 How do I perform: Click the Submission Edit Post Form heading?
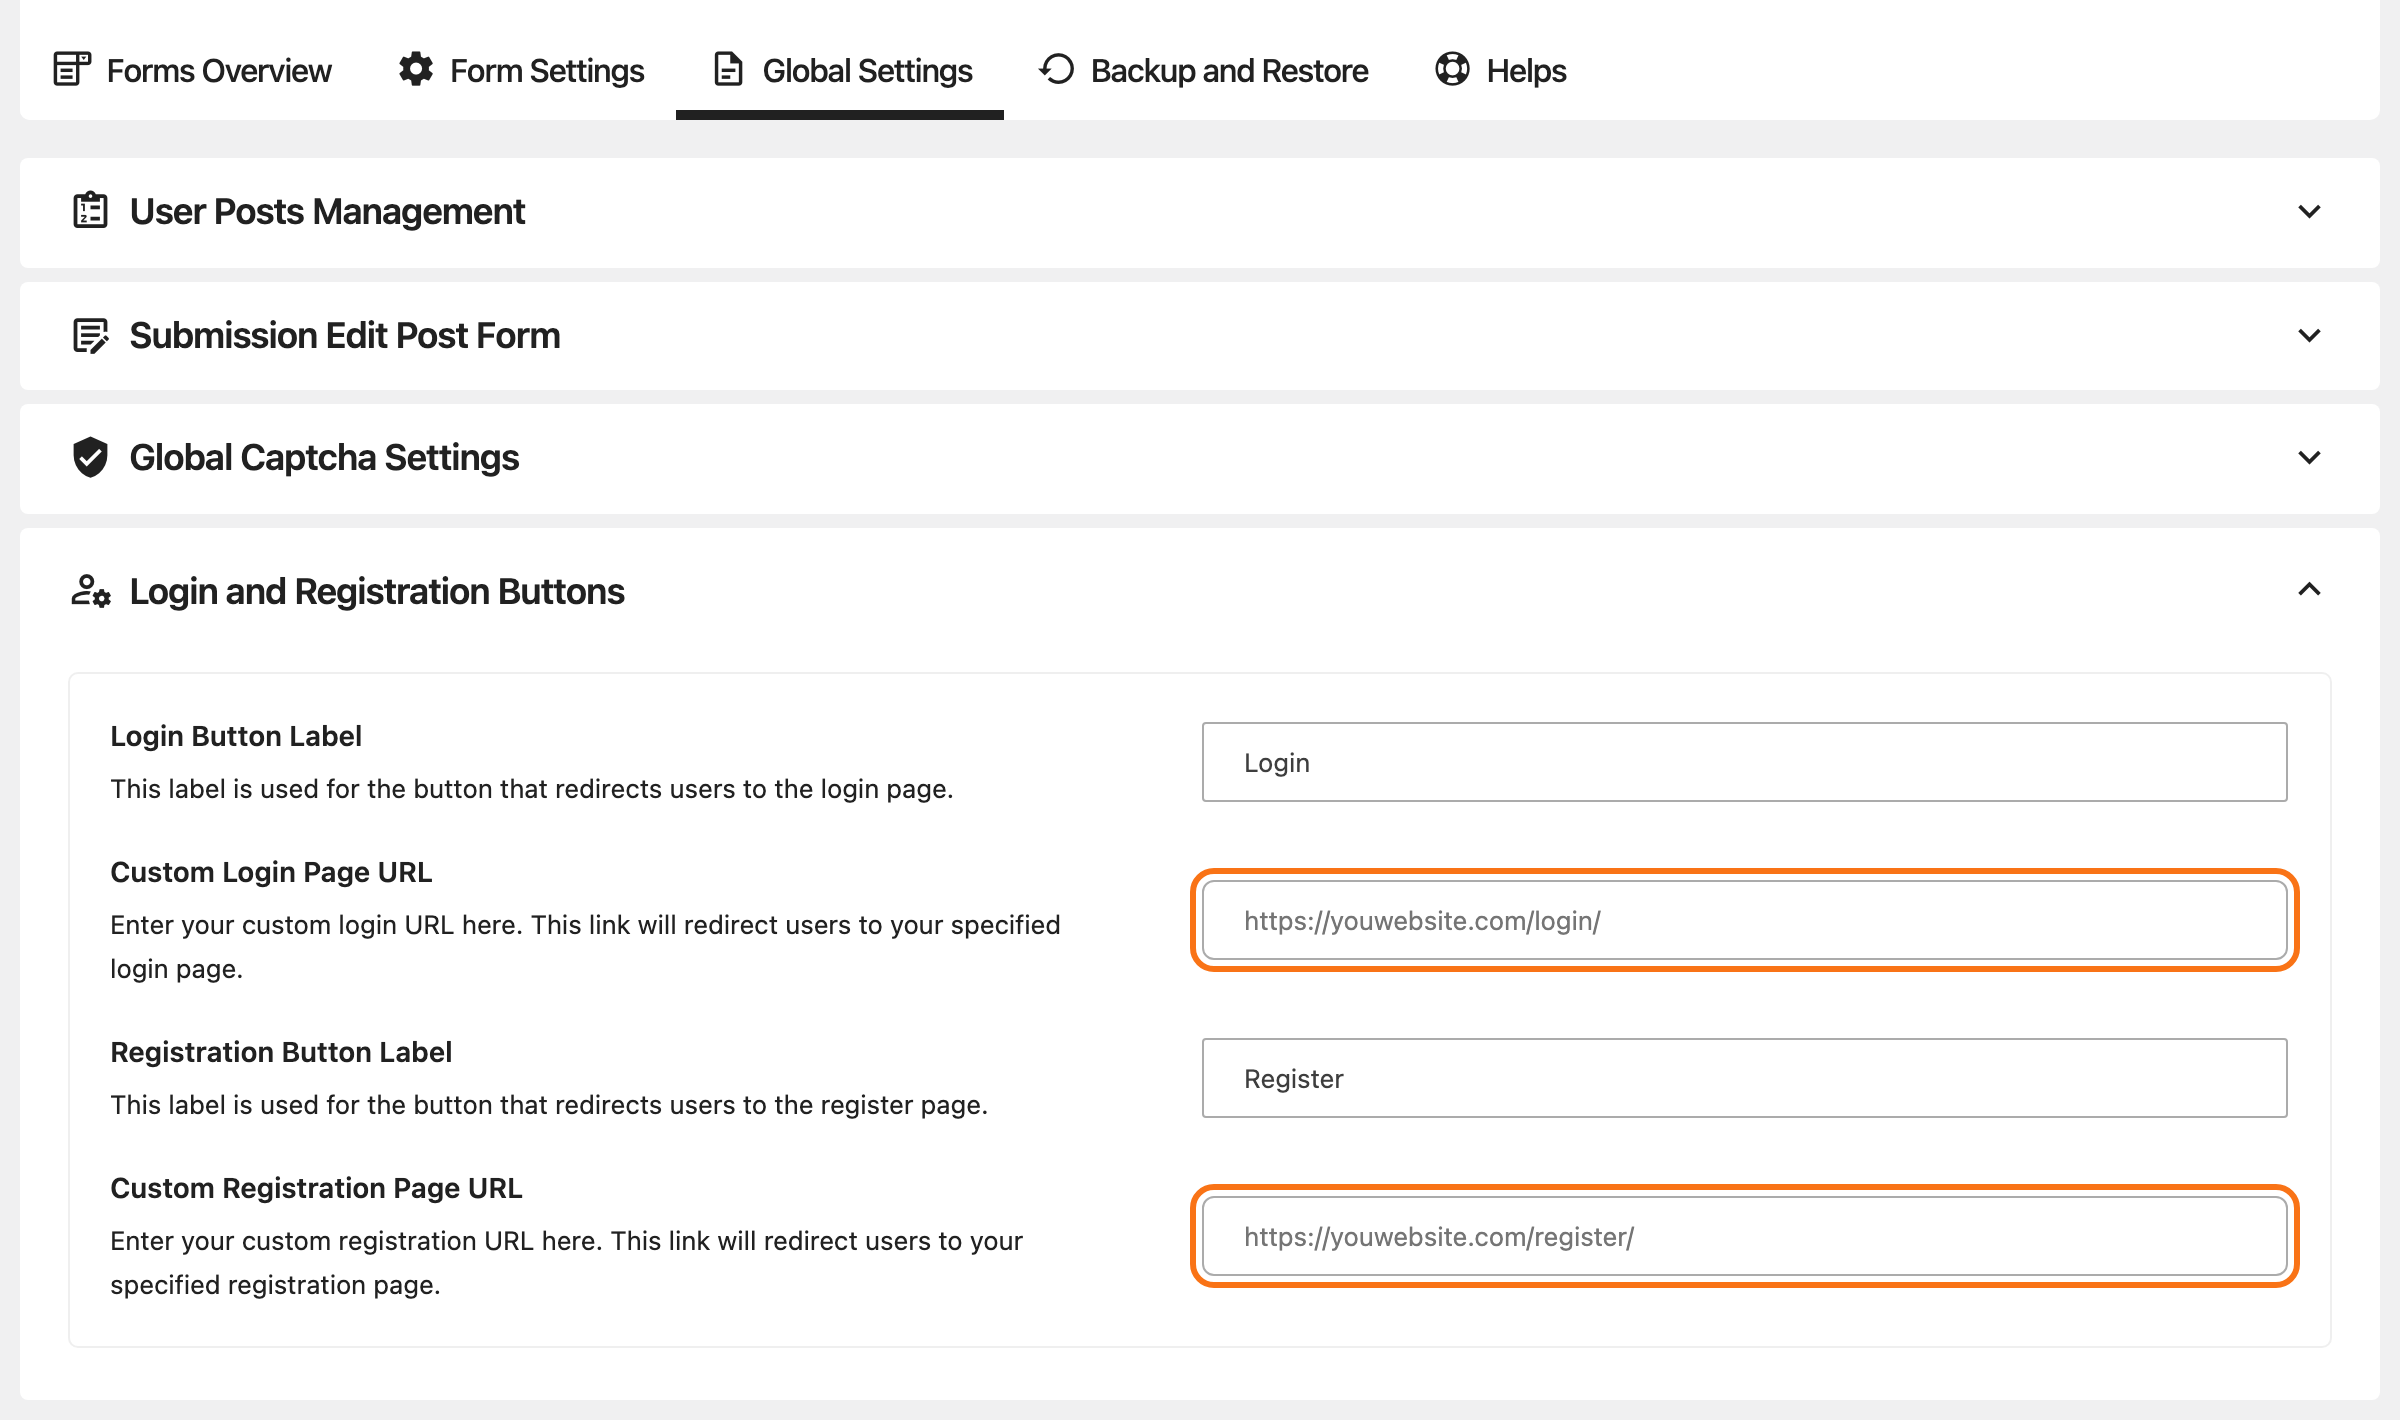[345, 335]
